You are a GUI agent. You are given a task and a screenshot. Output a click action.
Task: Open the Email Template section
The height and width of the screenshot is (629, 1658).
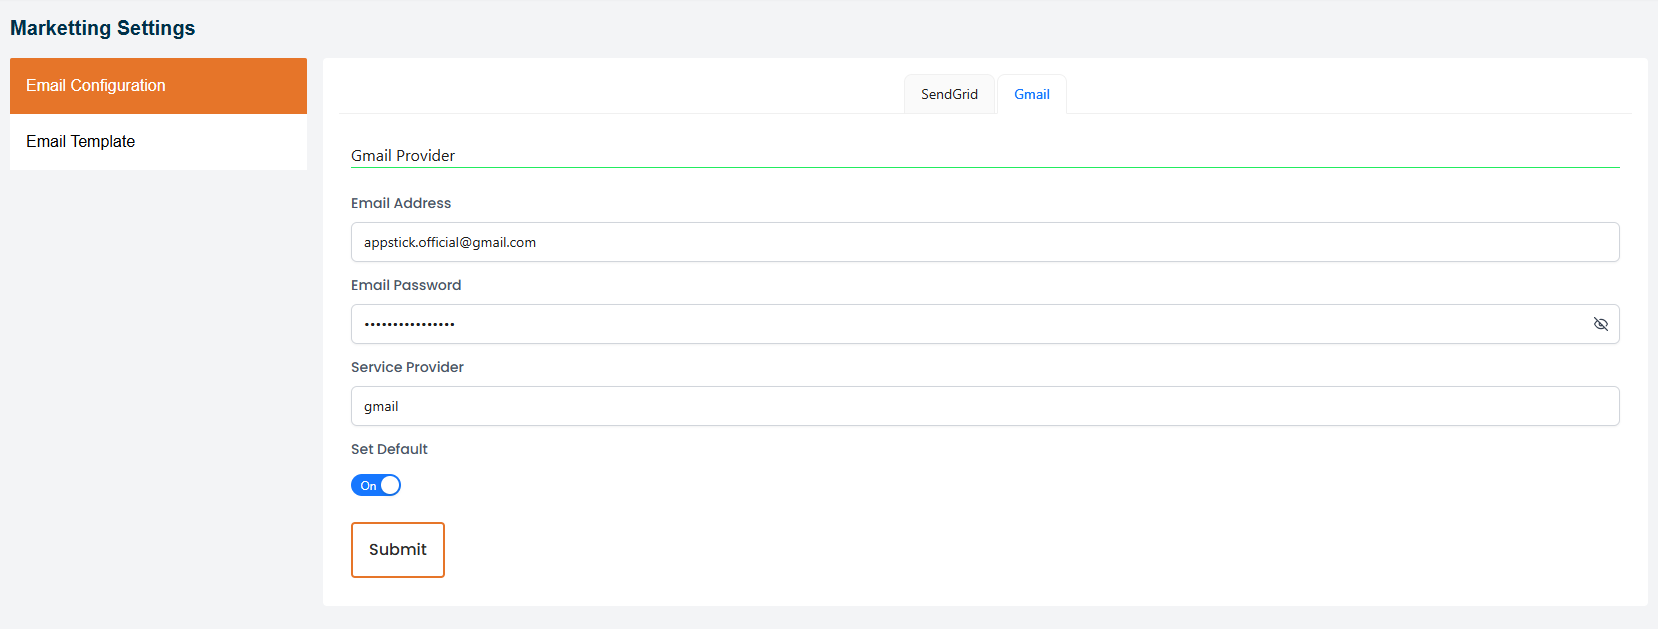pyautogui.click(x=158, y=142)
